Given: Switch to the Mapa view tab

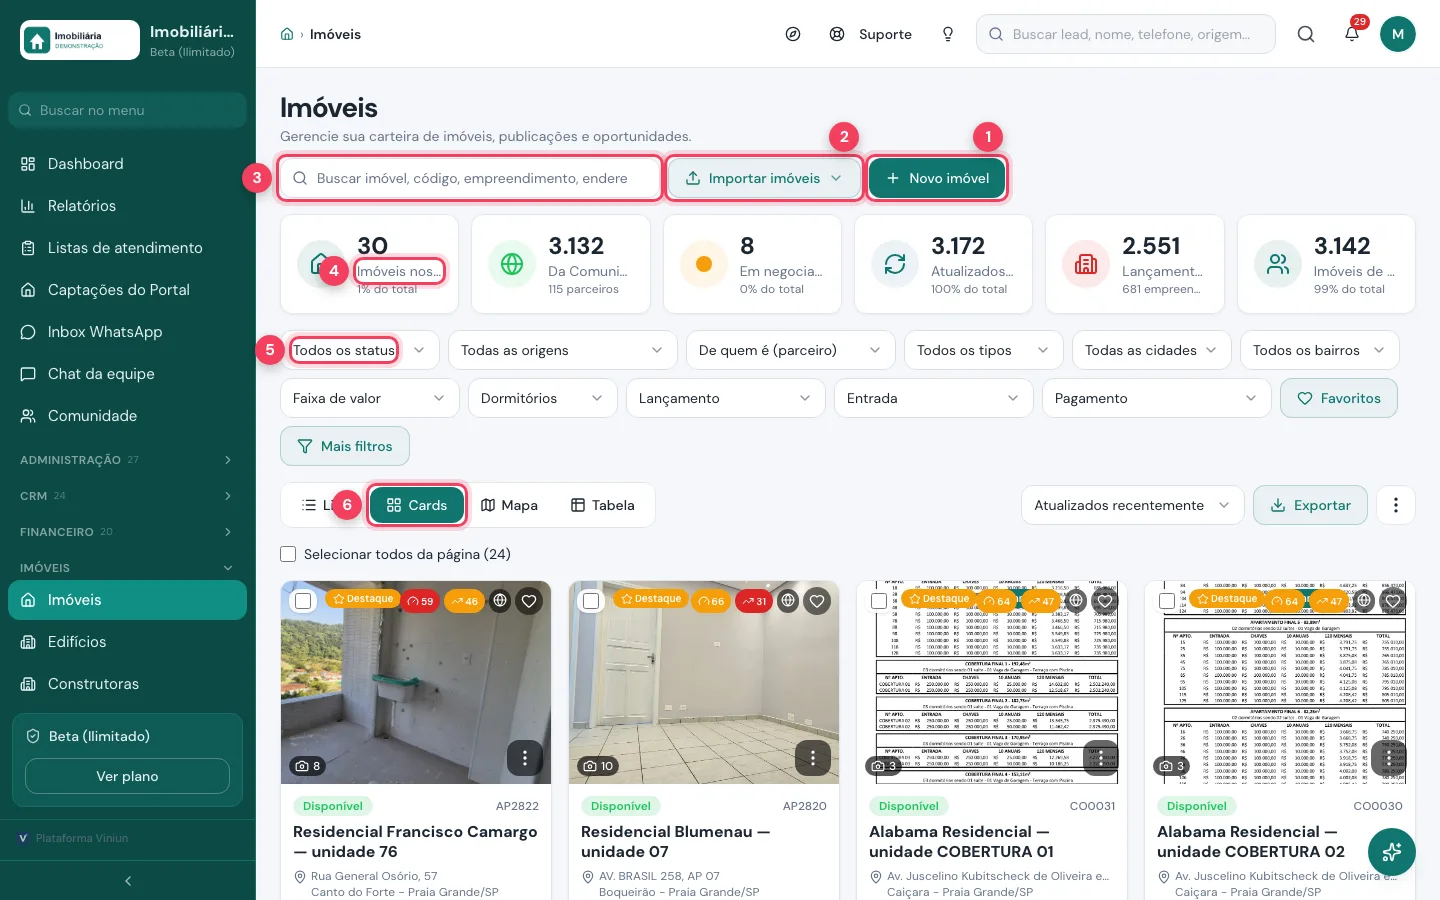Looking at the screenshot, I should click(x=510, y=505).
